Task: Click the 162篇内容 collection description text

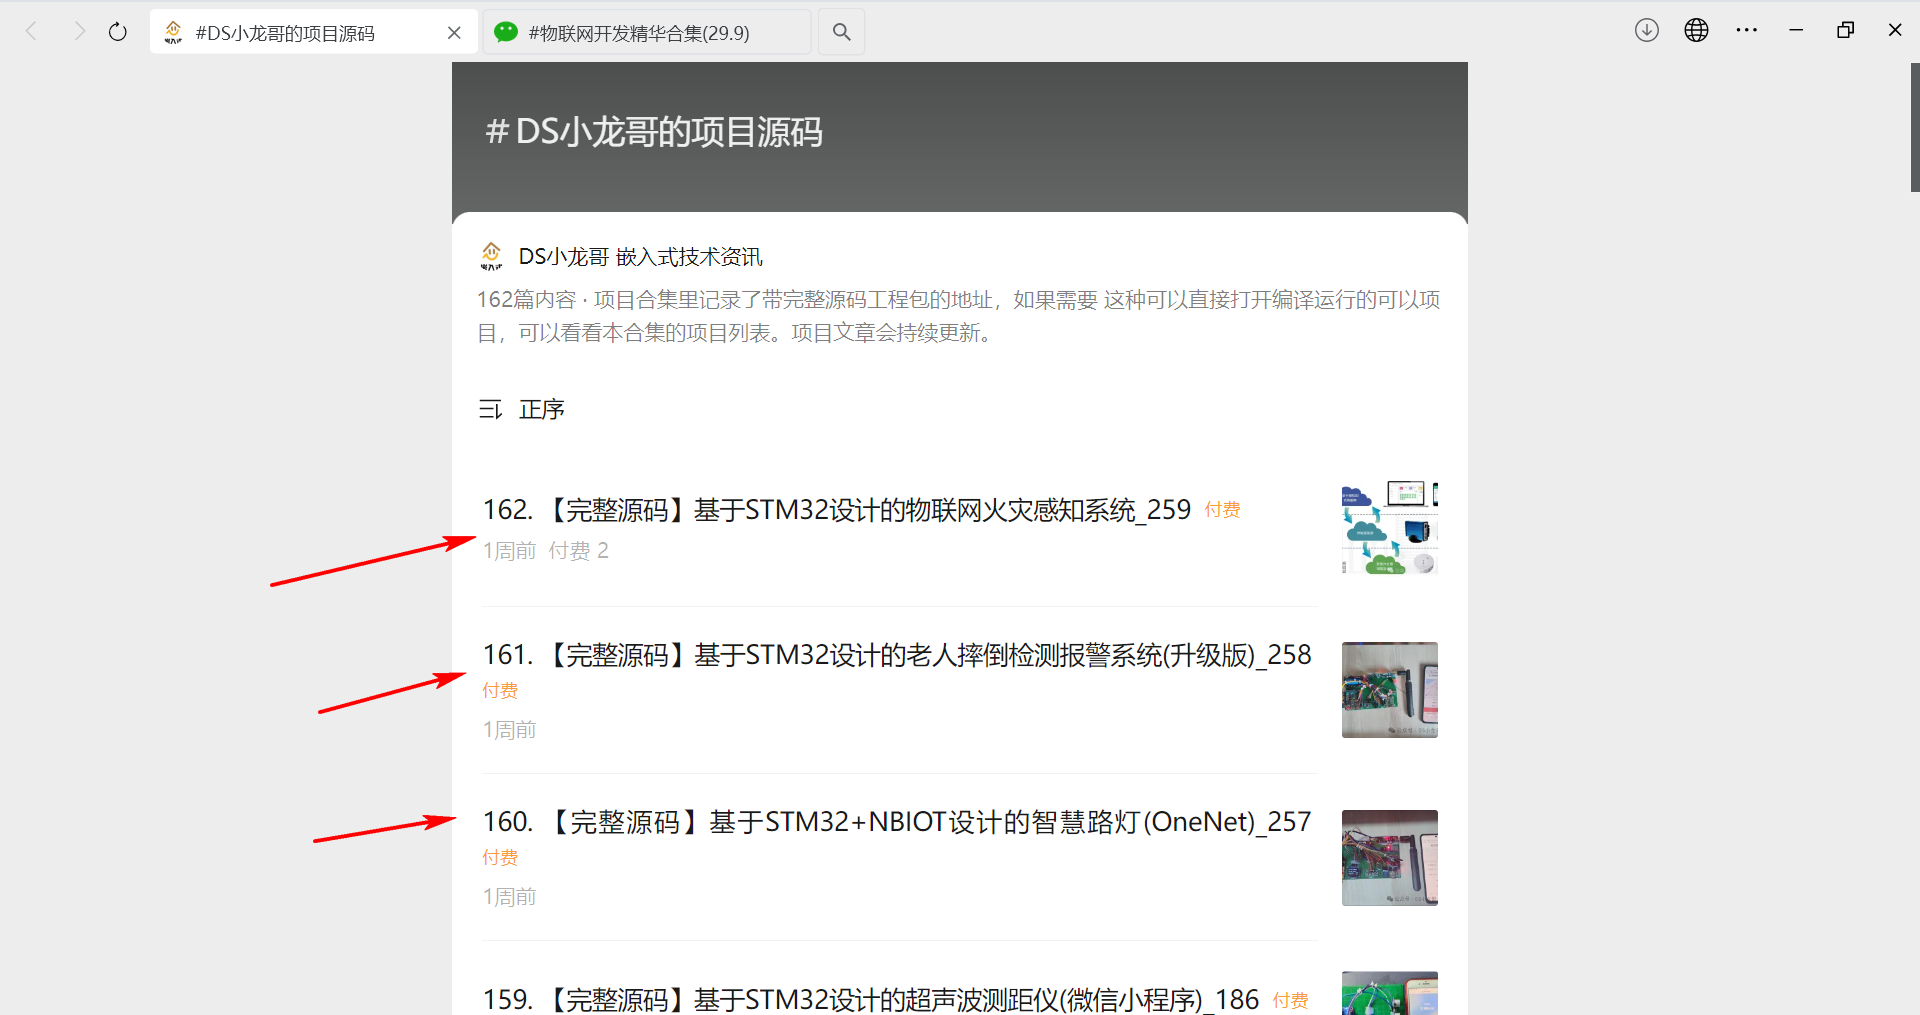Action: tap(959, 316)
